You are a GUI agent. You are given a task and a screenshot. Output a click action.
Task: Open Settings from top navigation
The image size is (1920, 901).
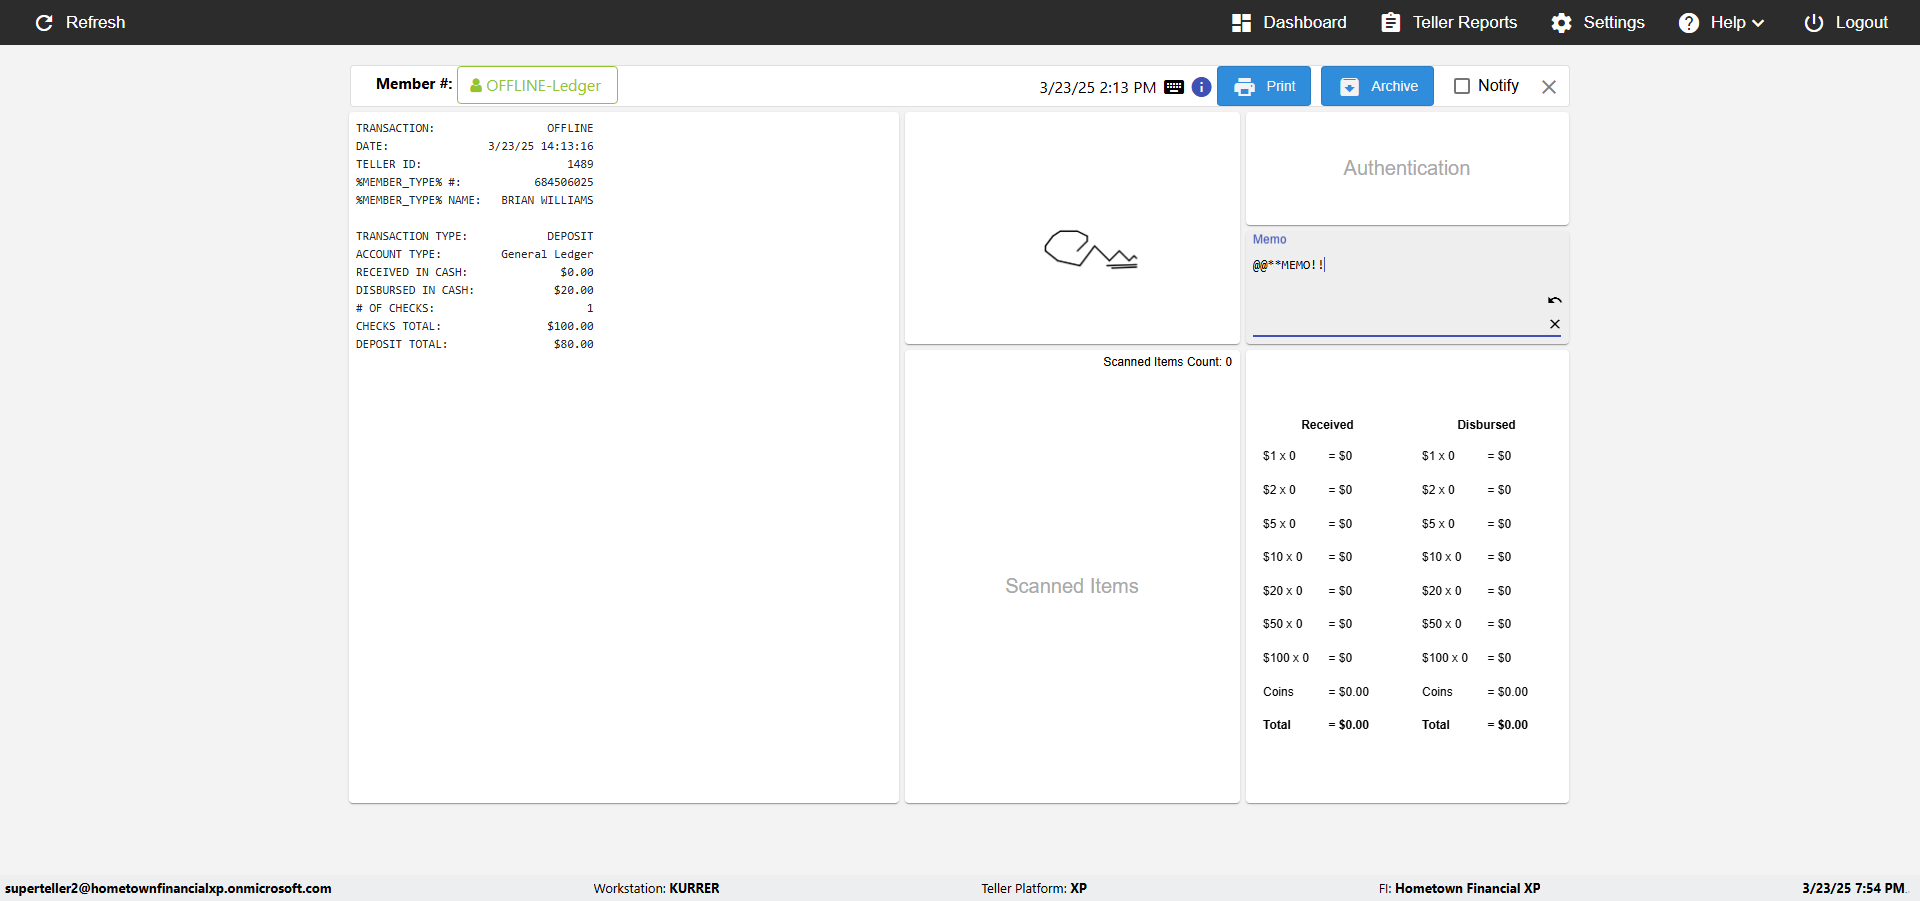point(1598,22)
